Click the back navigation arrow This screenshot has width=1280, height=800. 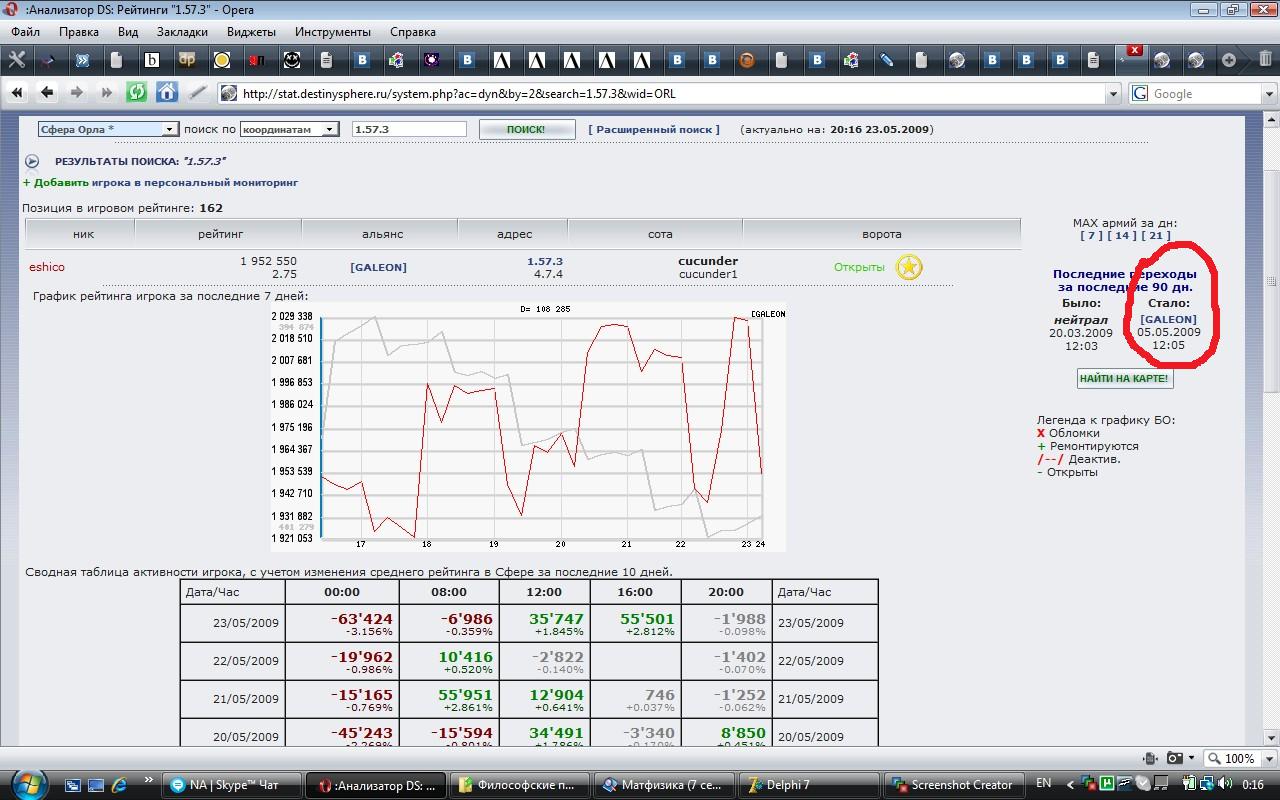point(47,93)
